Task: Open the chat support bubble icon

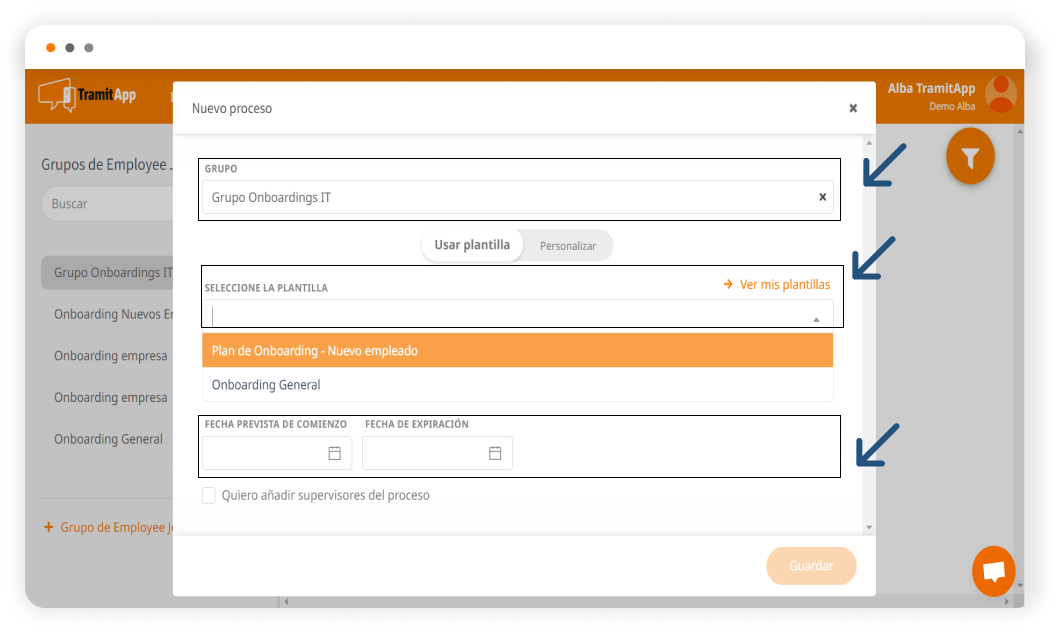Action: pyautogui.click(x=993, y=572)
